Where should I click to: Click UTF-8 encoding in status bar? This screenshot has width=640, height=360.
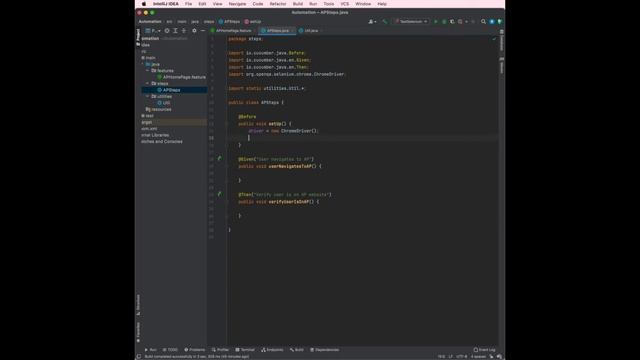point(462,356)
